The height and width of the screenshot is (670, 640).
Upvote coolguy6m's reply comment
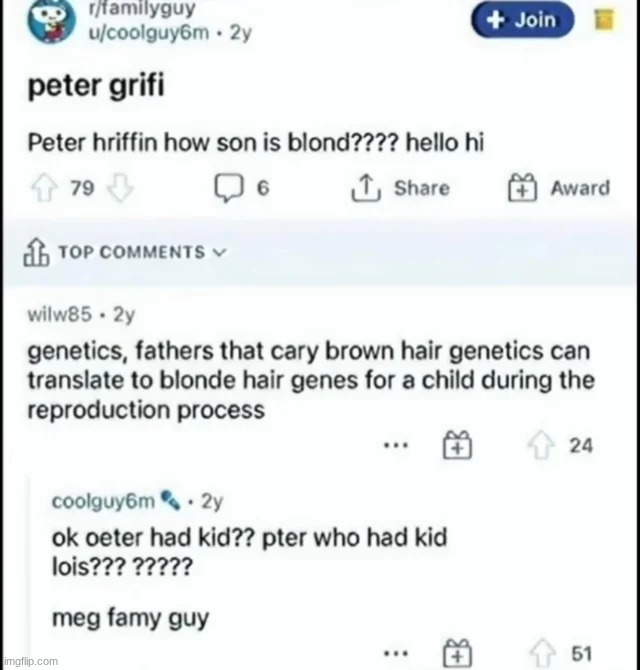pyautogui.click(x=541, y=652)
